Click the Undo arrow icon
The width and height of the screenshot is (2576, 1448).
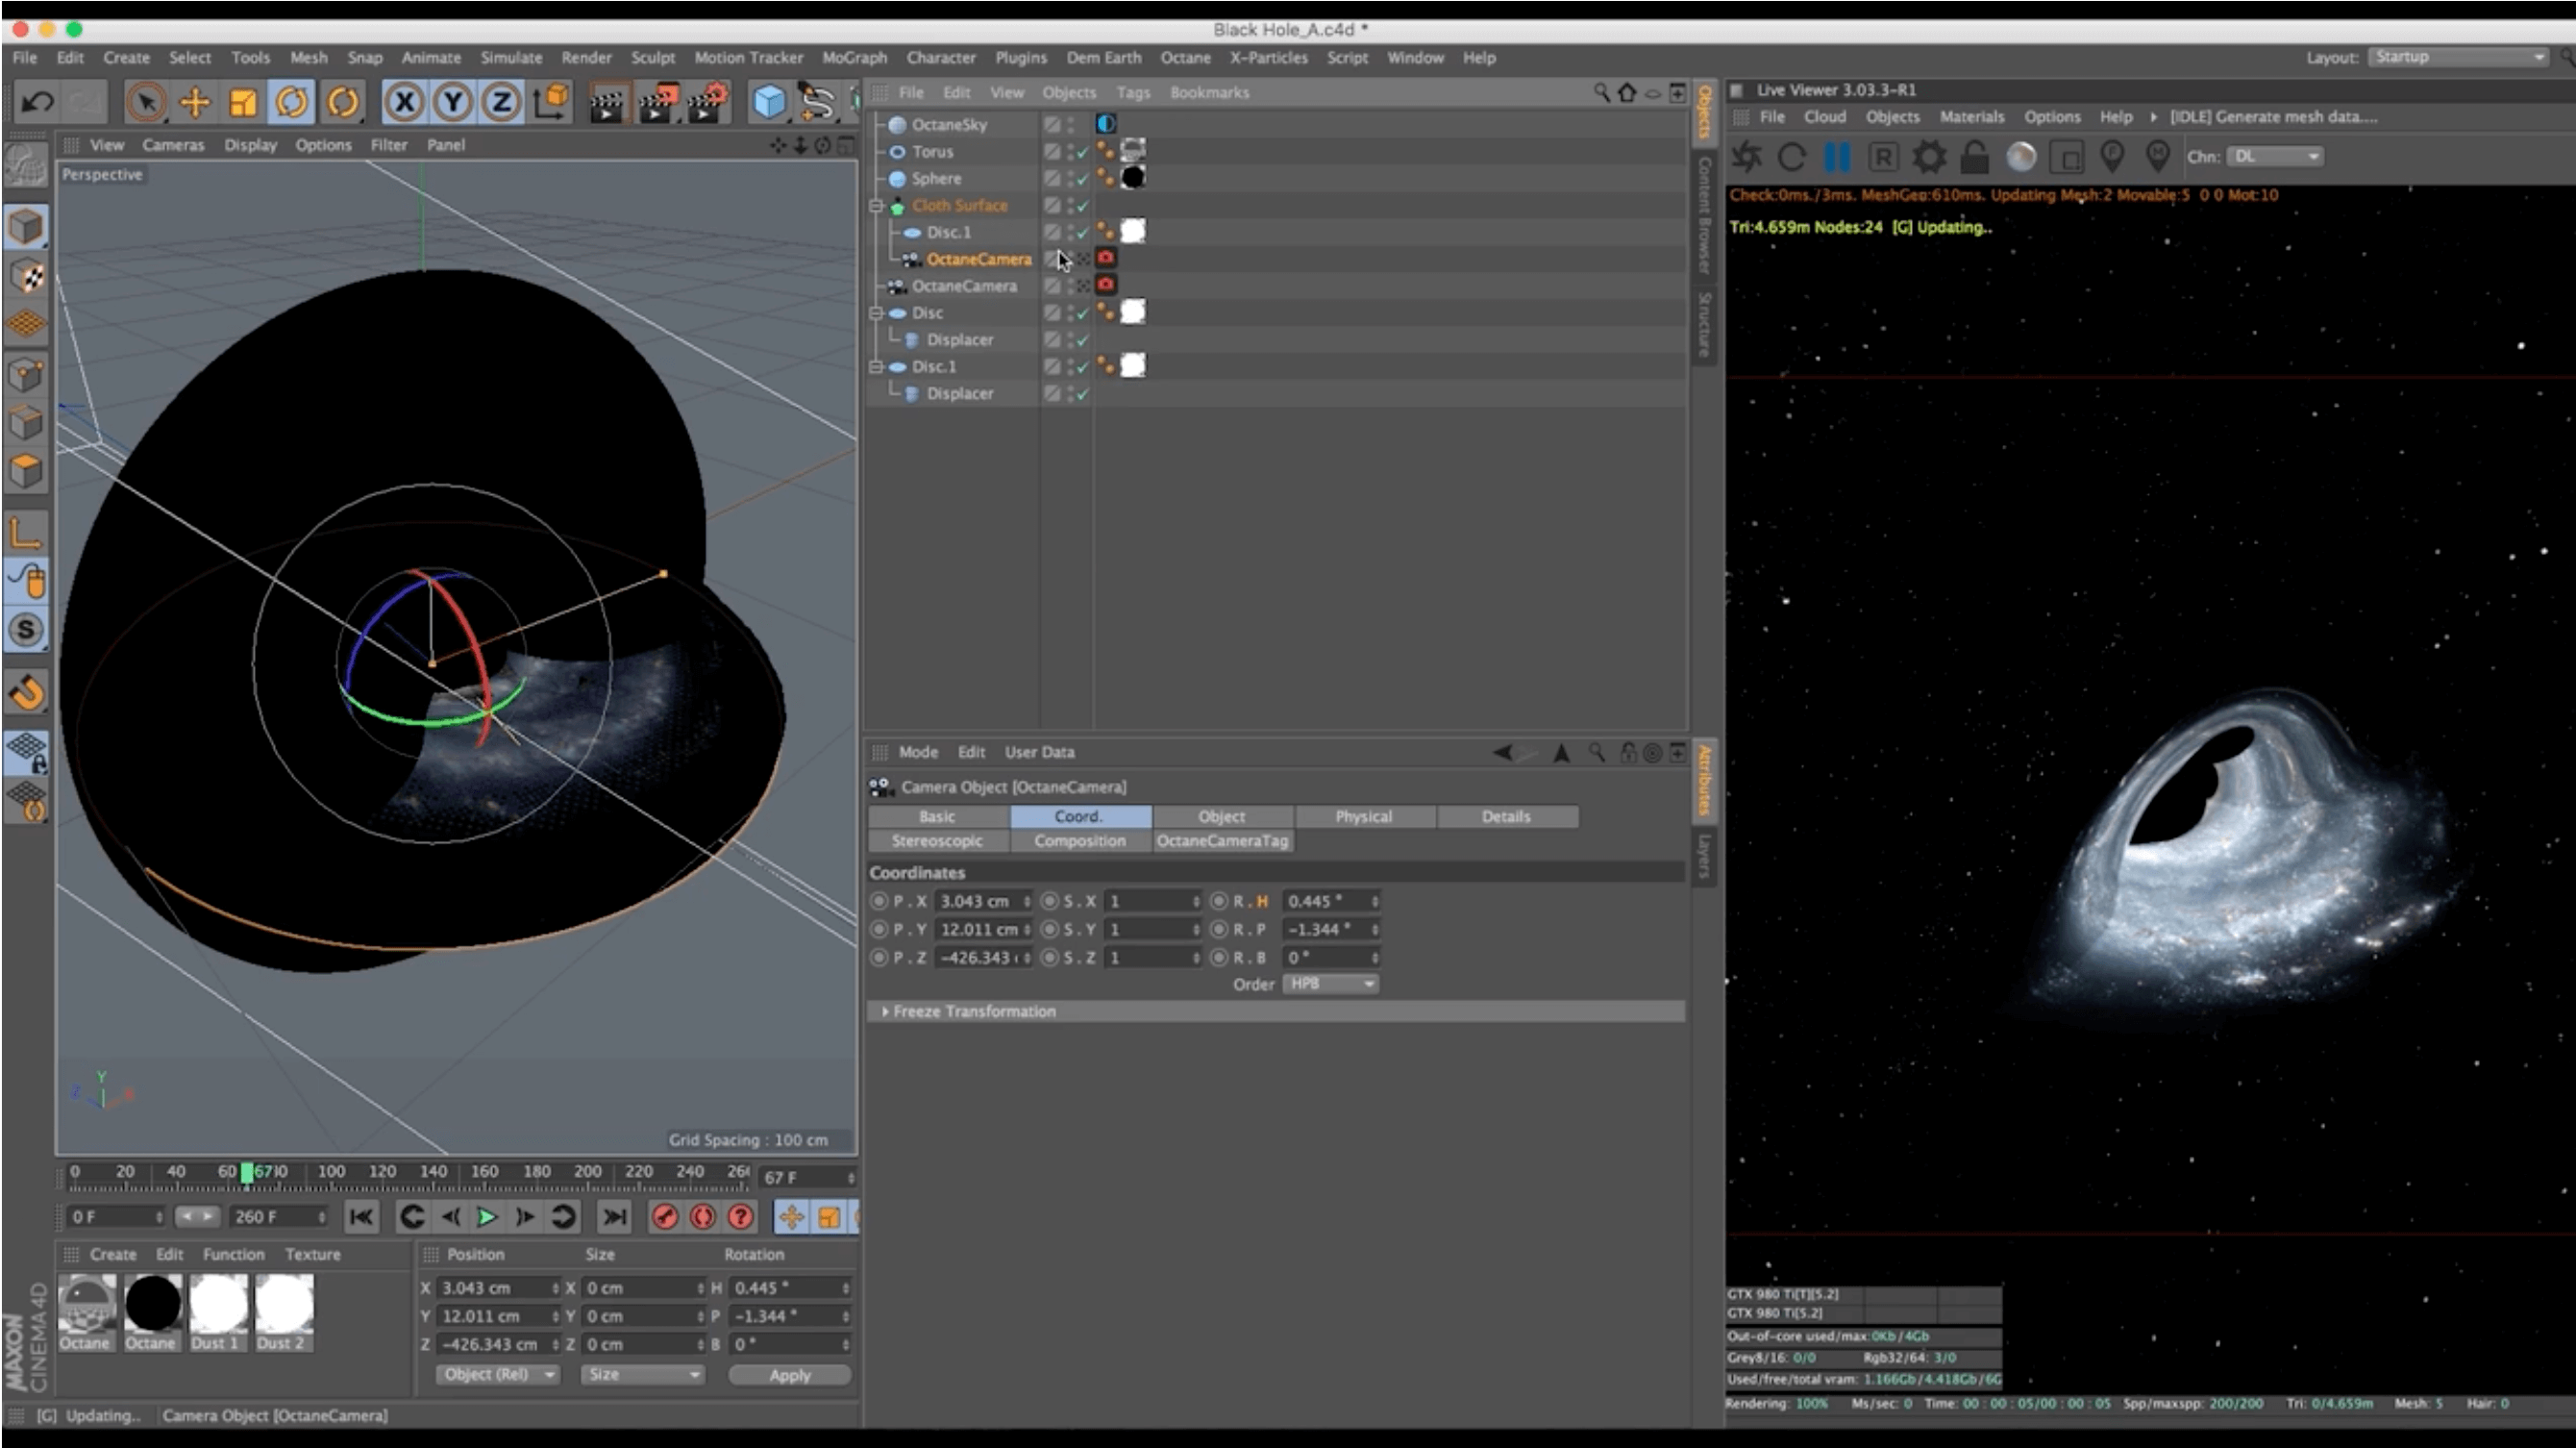(x=38, y=102)
